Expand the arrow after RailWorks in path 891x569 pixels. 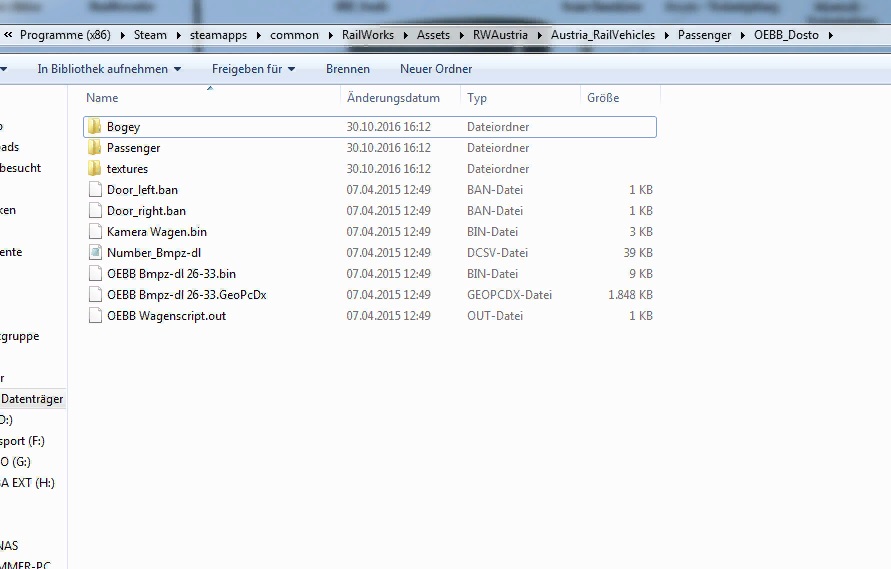tap(406, 35)
